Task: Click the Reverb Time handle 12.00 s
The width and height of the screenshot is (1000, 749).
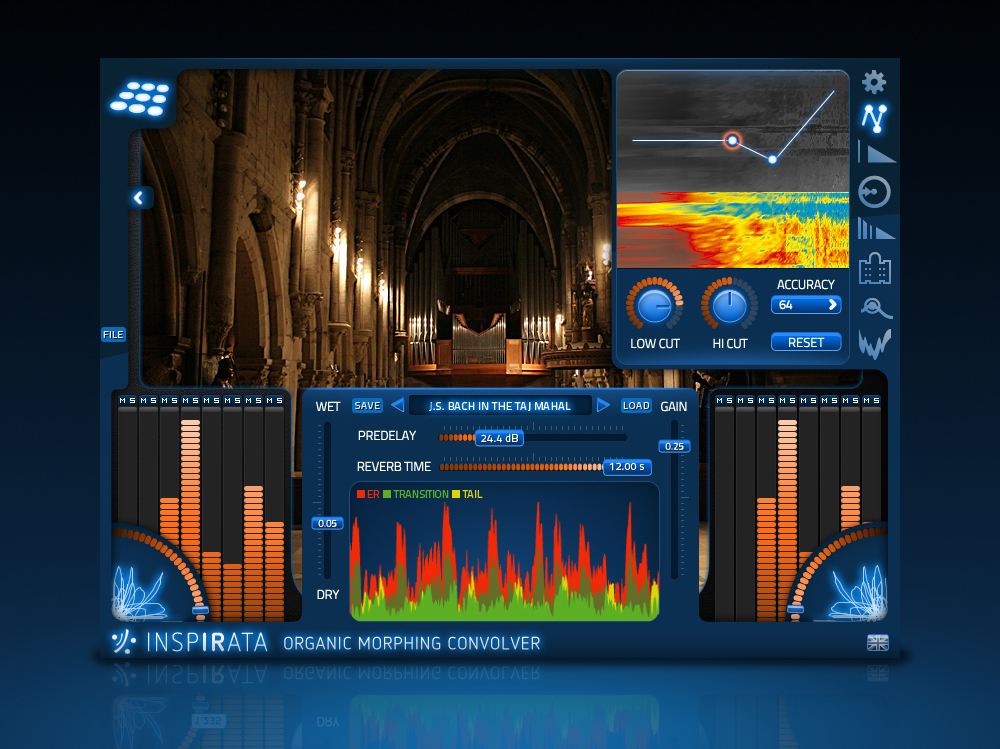Action: (x=627, y=466)
